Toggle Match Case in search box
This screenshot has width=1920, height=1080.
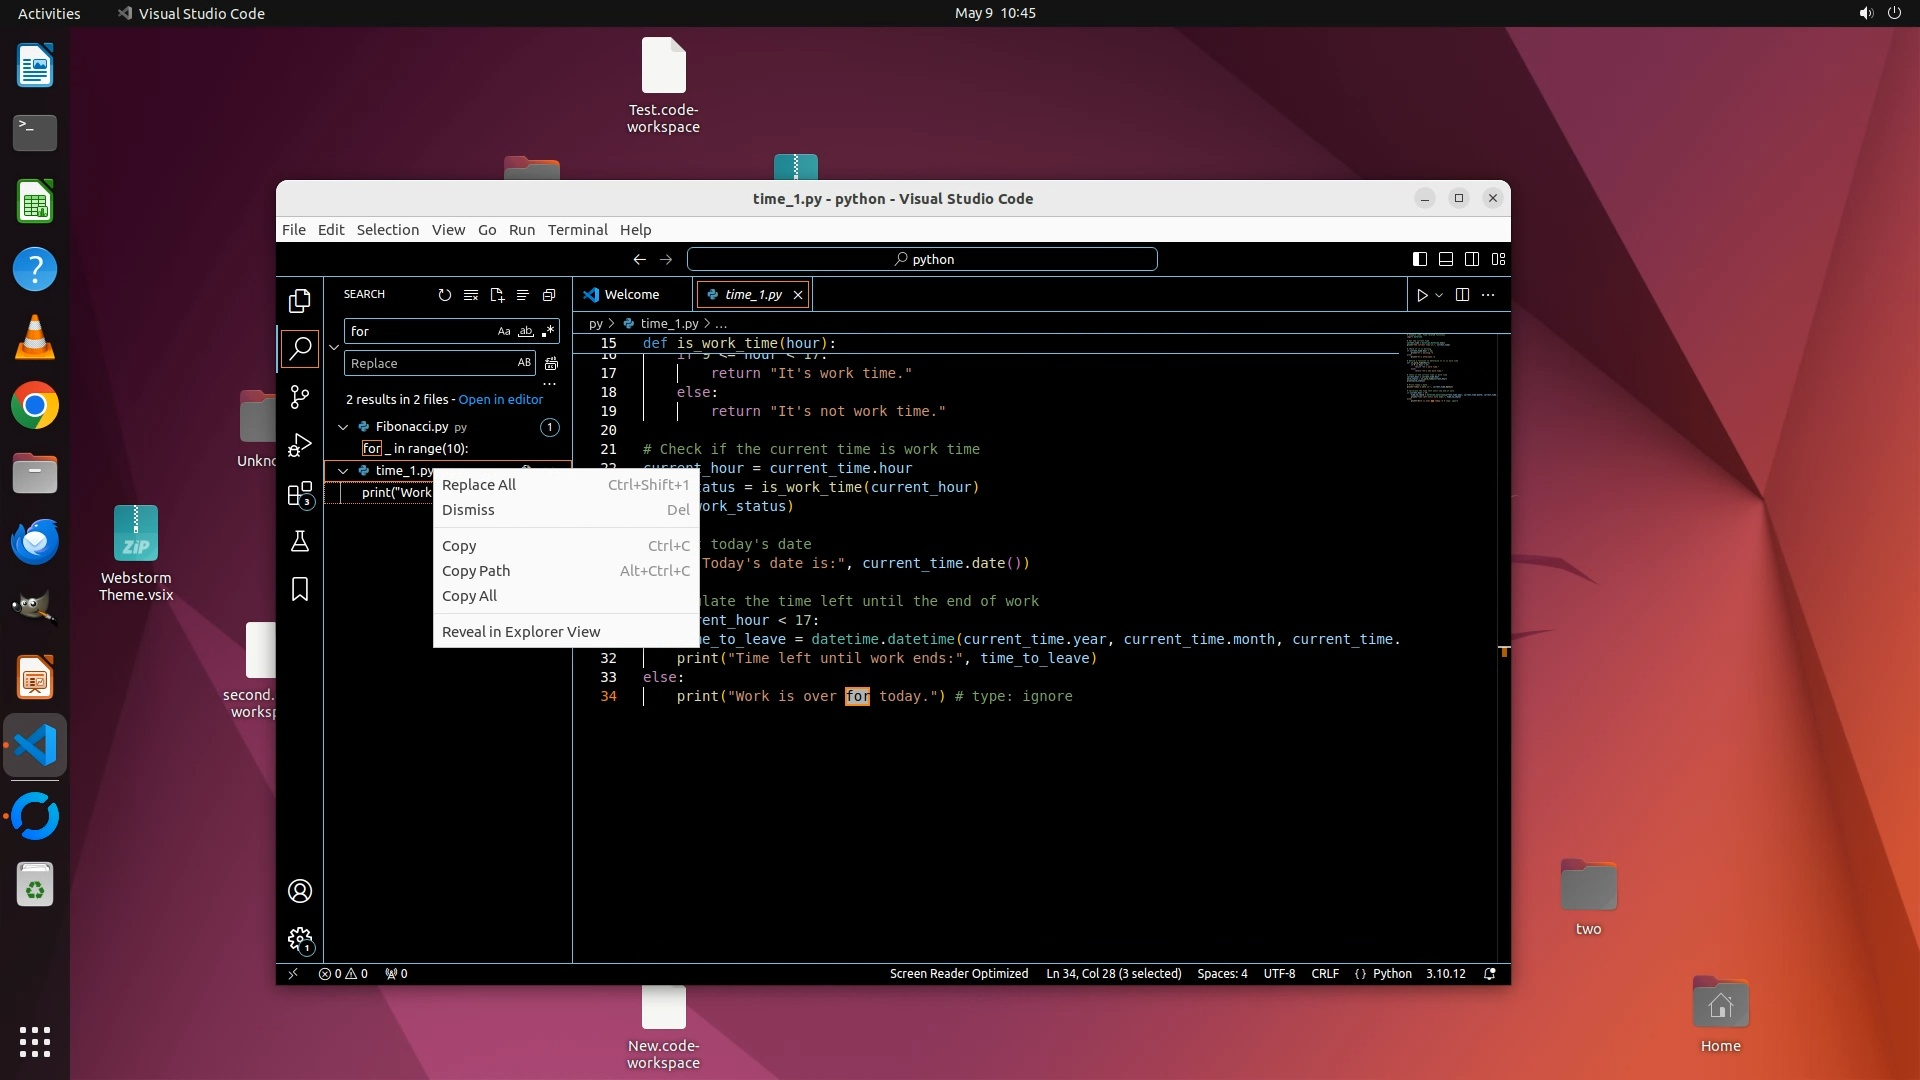point(503,331)
